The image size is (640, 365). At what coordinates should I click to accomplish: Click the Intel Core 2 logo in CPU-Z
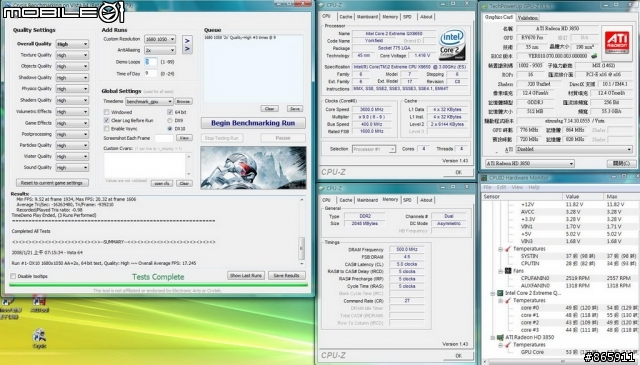(452, 44)
